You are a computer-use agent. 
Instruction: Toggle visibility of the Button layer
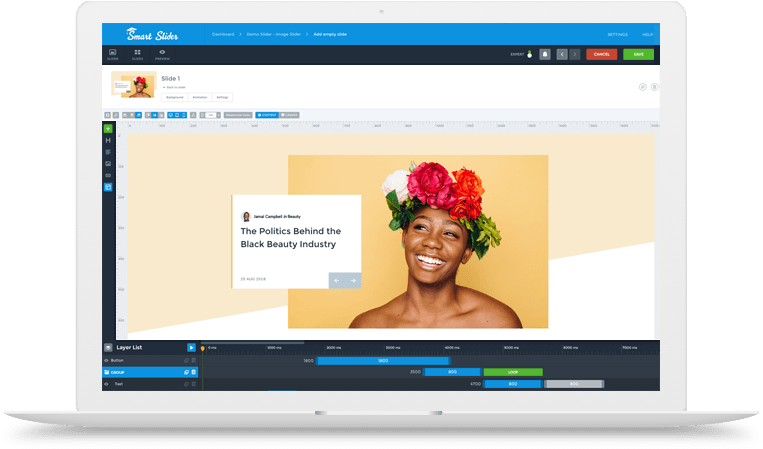click(x=107, y=360)
